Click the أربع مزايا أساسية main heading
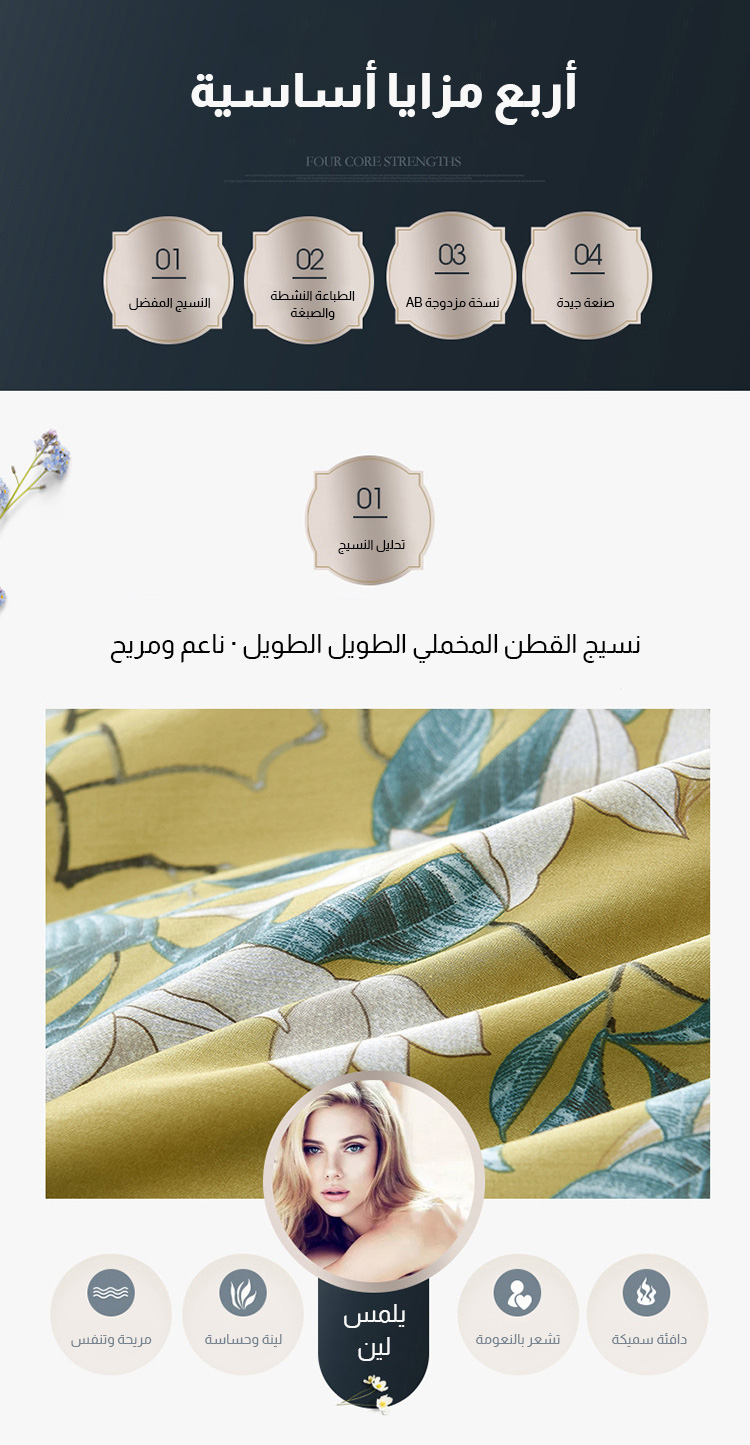This screenshot has height=1445, width=750. tap(384, 93)
